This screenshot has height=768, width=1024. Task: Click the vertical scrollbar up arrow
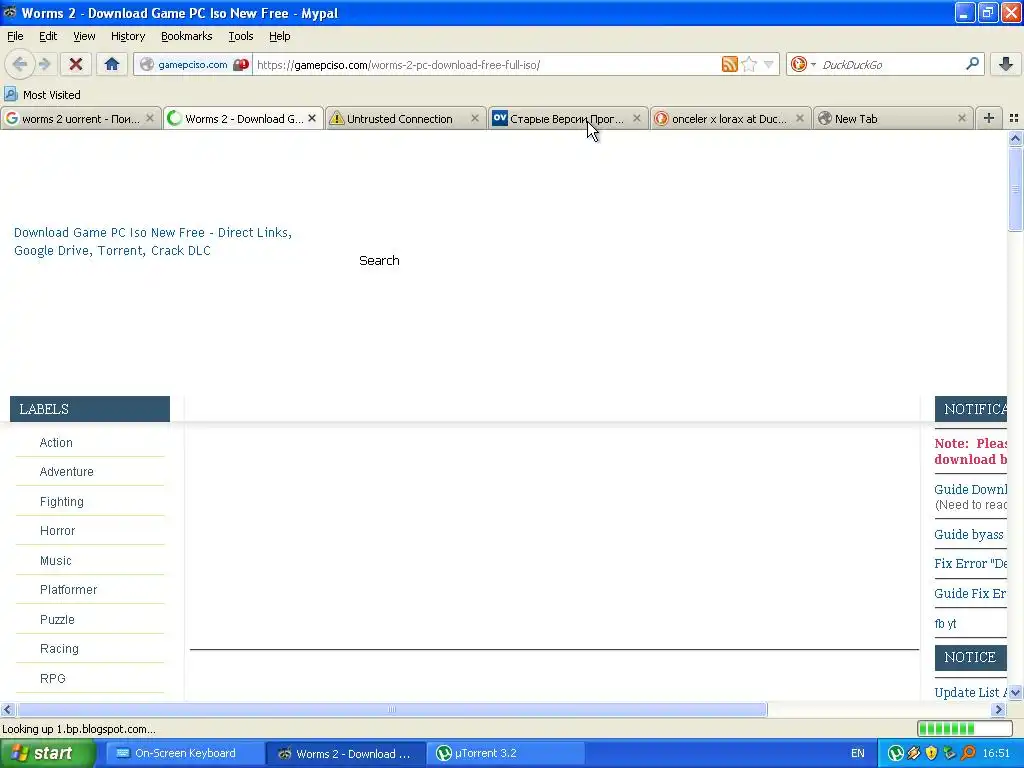1015,138
